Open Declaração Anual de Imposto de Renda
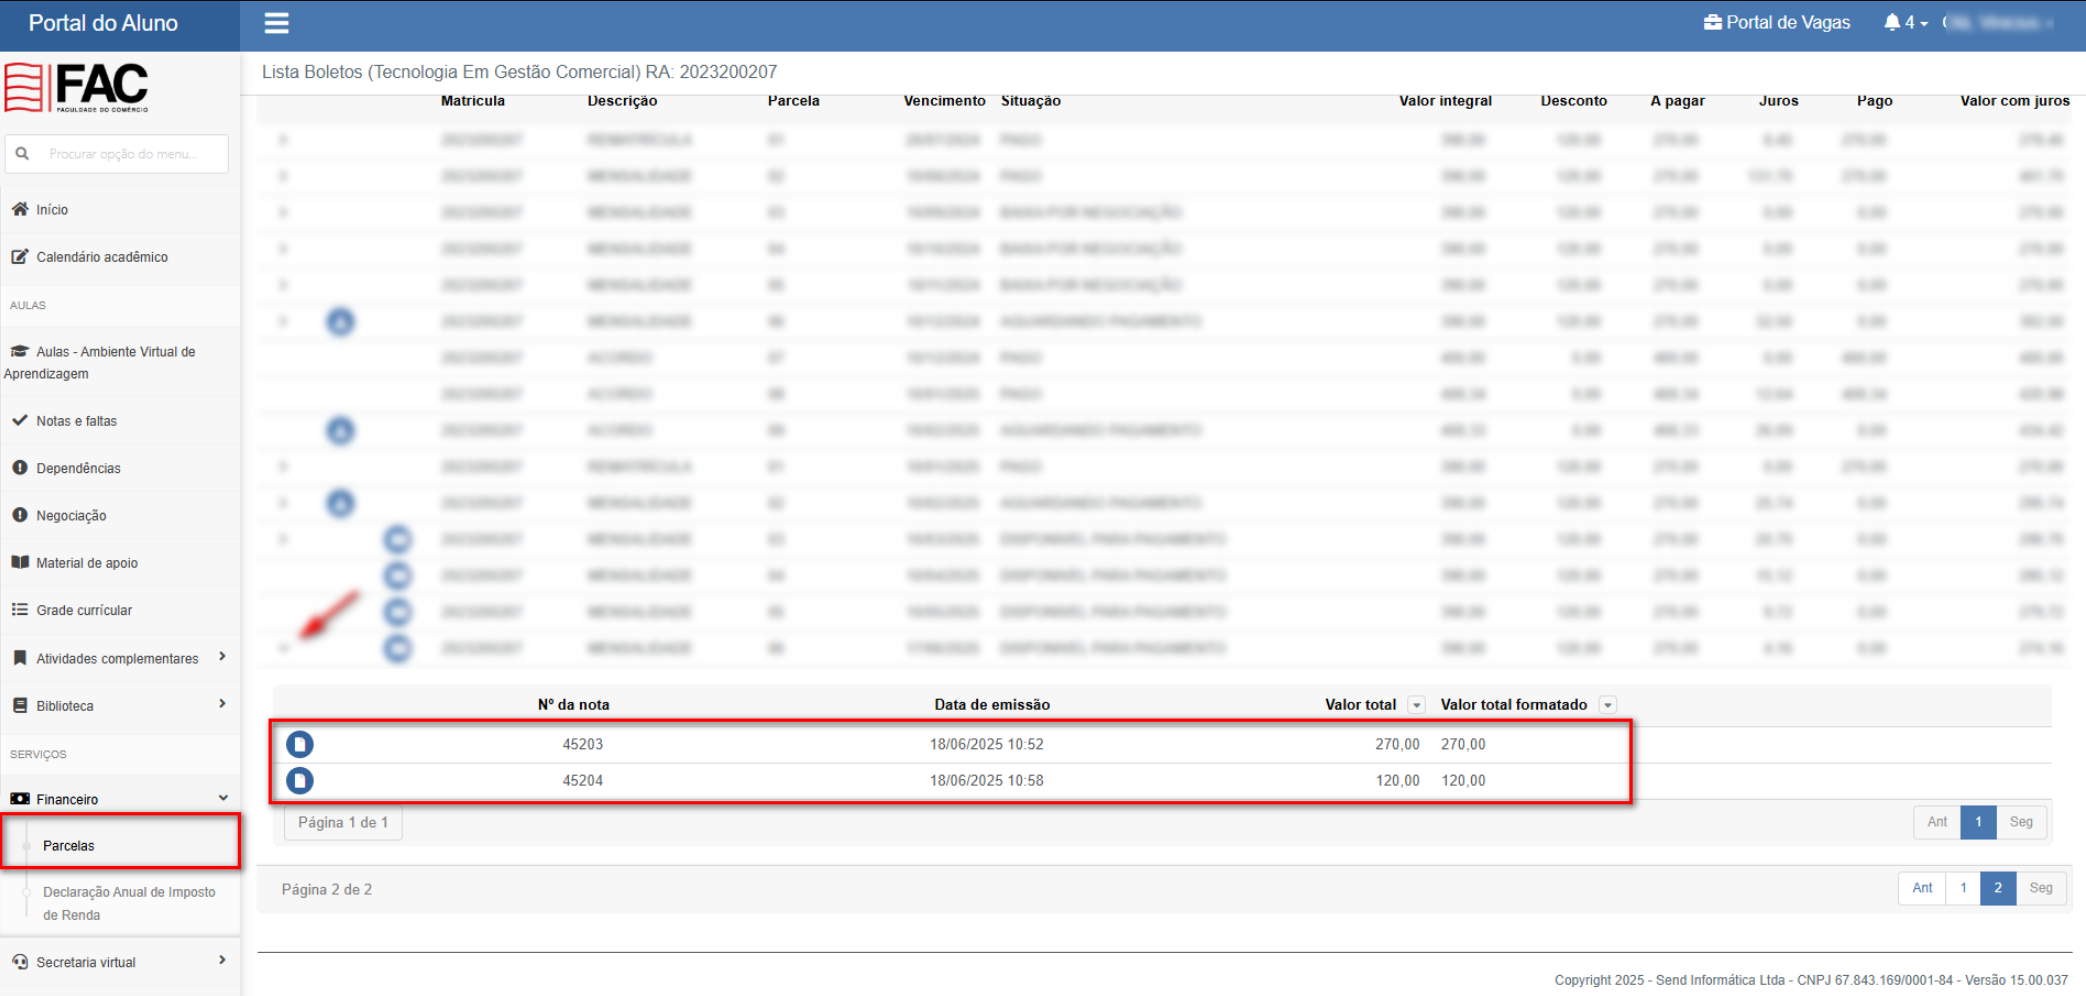The height and width of the screenshot is (996, 2086). (129, 903)
